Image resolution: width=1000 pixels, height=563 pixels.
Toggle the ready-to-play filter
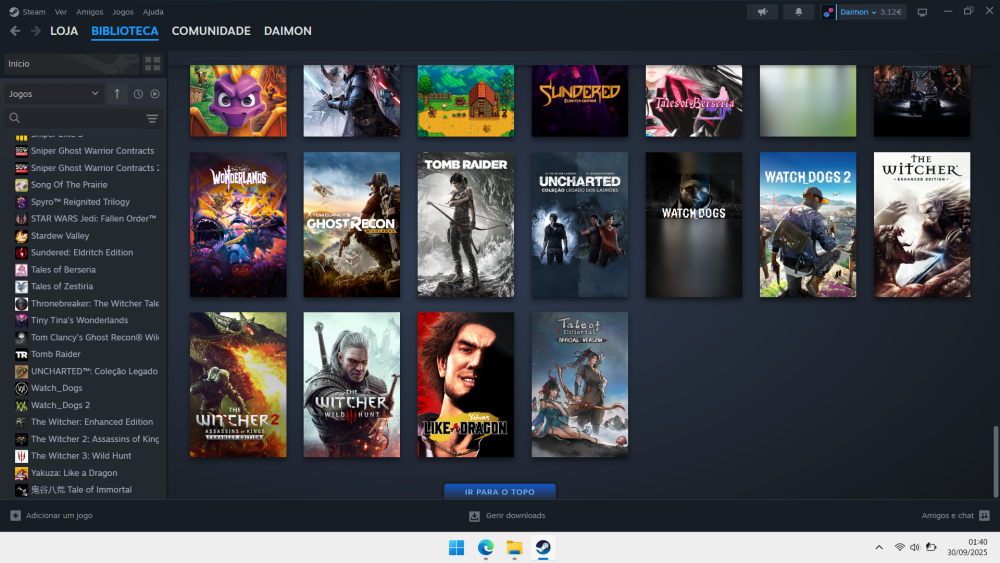click(154, 94)
